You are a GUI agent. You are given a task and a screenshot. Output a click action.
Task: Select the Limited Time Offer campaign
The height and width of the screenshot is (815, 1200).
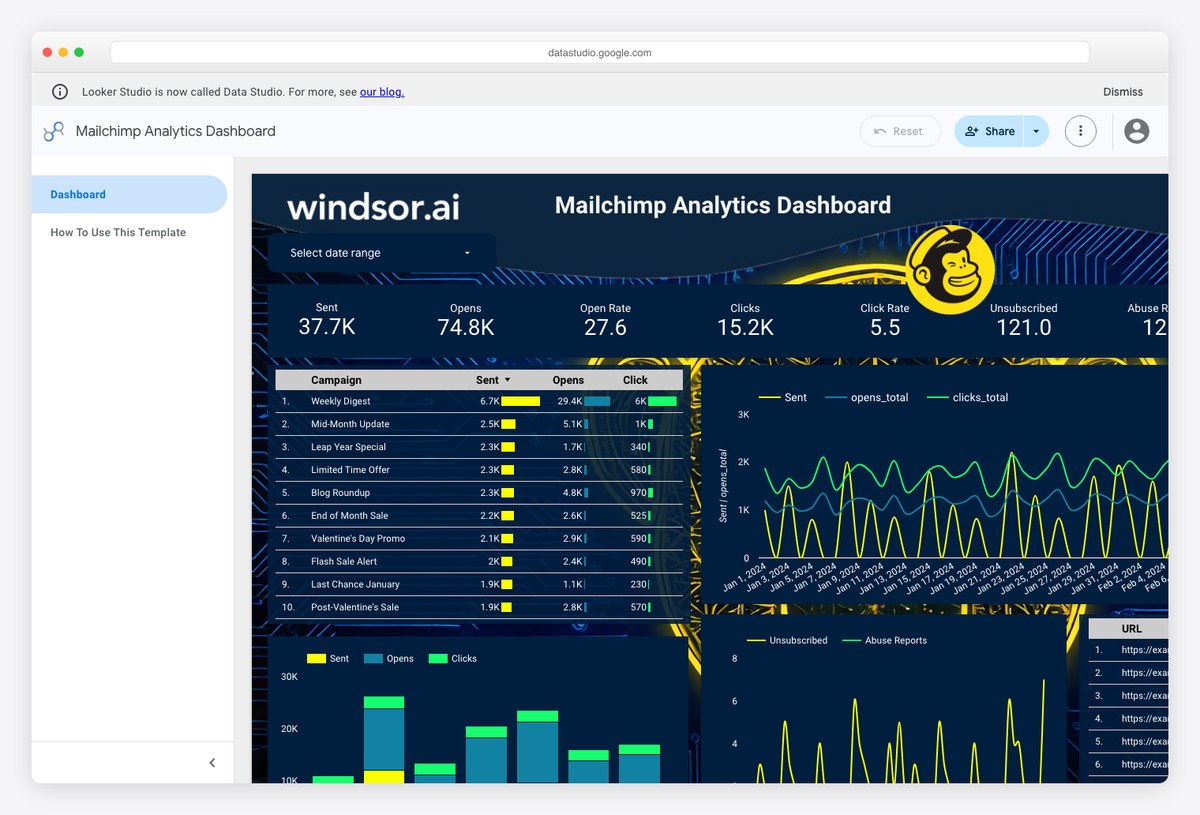479,470
